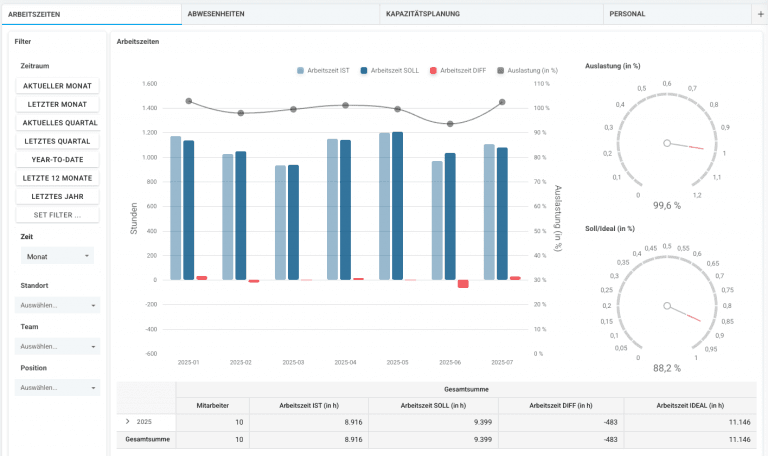Select Aktueller Monat time filter
The height and width of the screenshot is (456, 768).
(x=57, y=86)
